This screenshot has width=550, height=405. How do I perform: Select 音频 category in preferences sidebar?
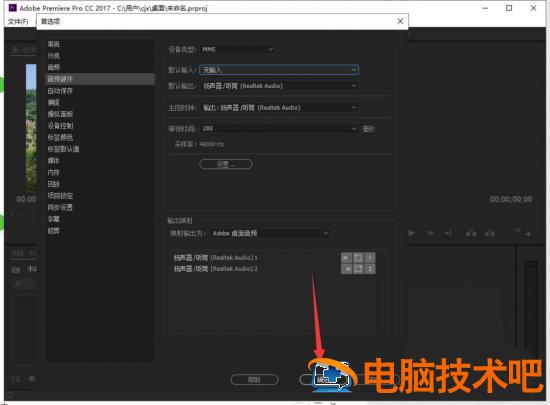[54, 67]
